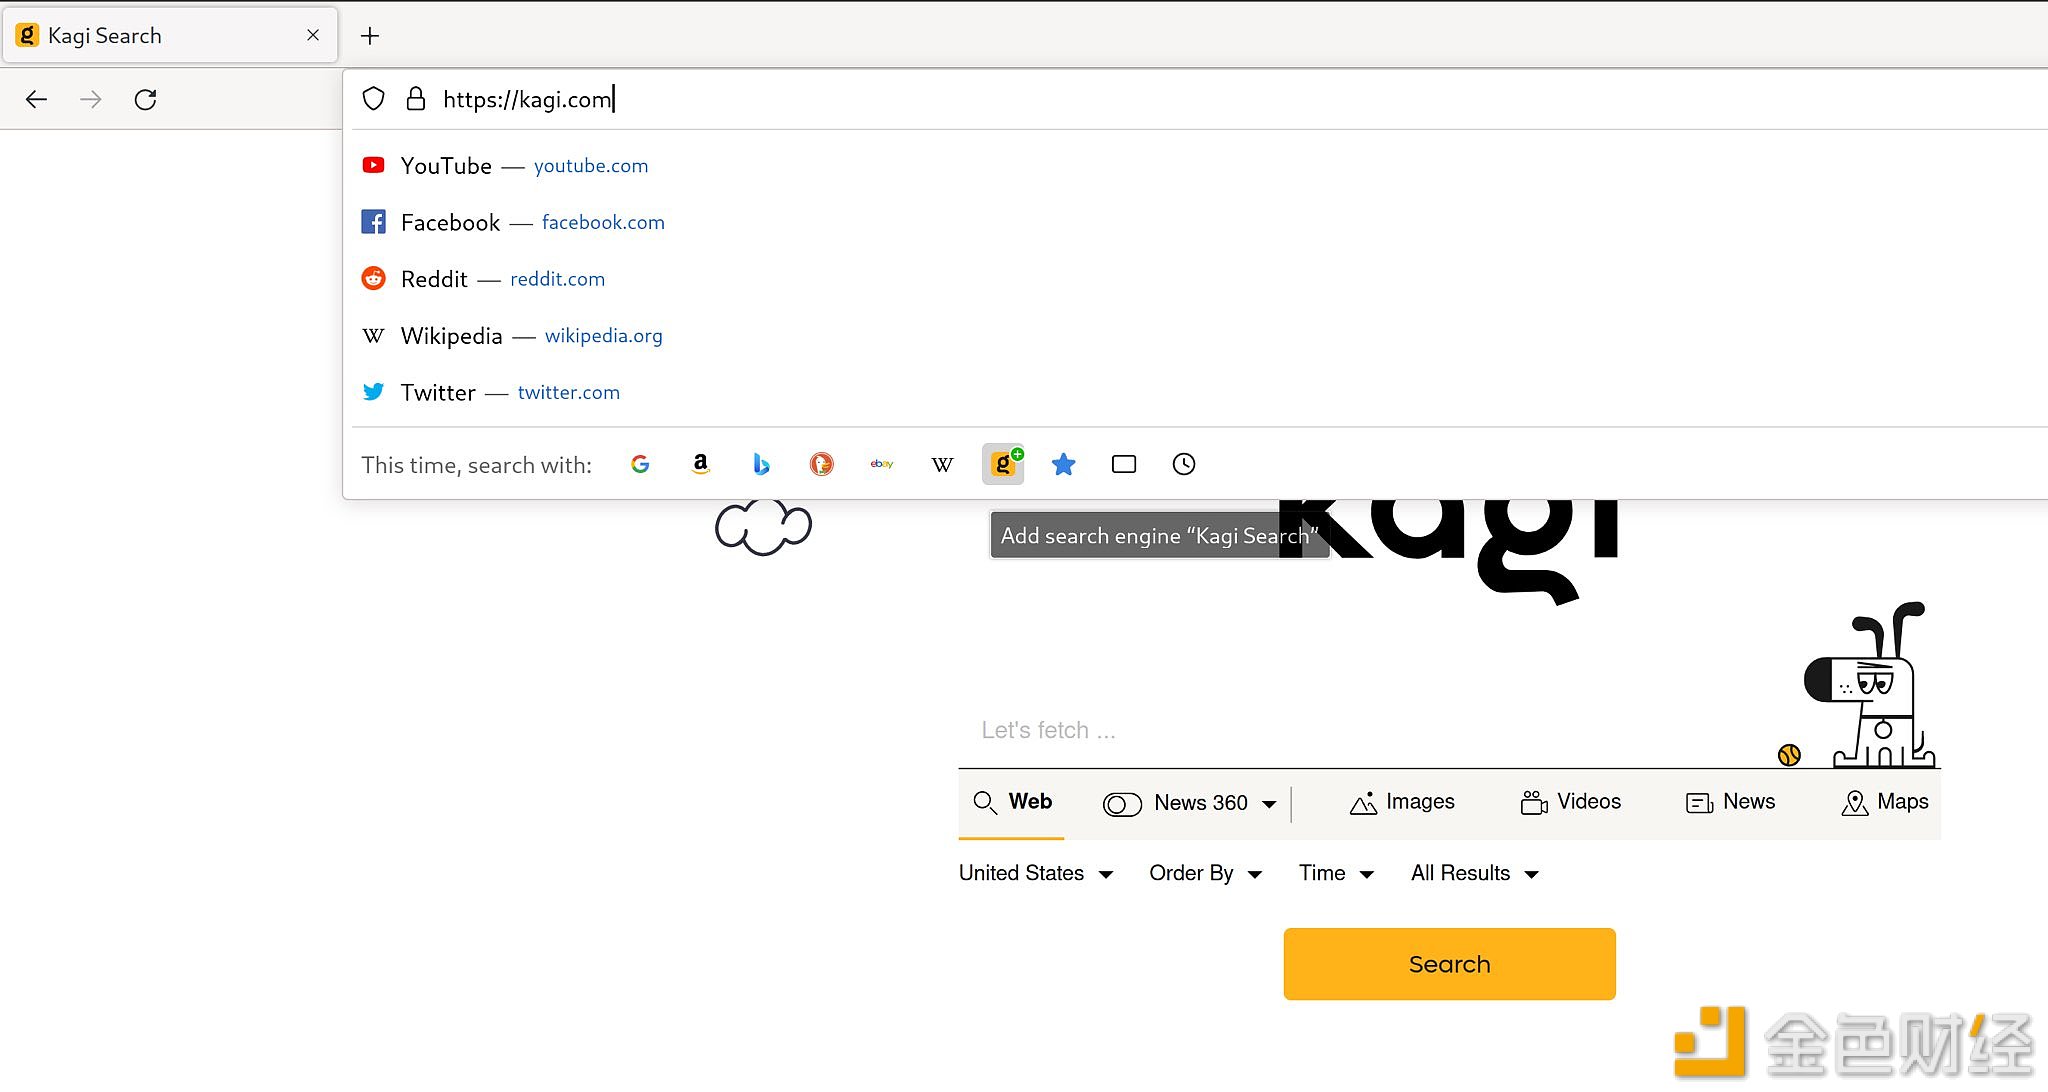The image size is (2048, 1092).
Task: Open the Order By dropdown
Action: [1206, 873]
